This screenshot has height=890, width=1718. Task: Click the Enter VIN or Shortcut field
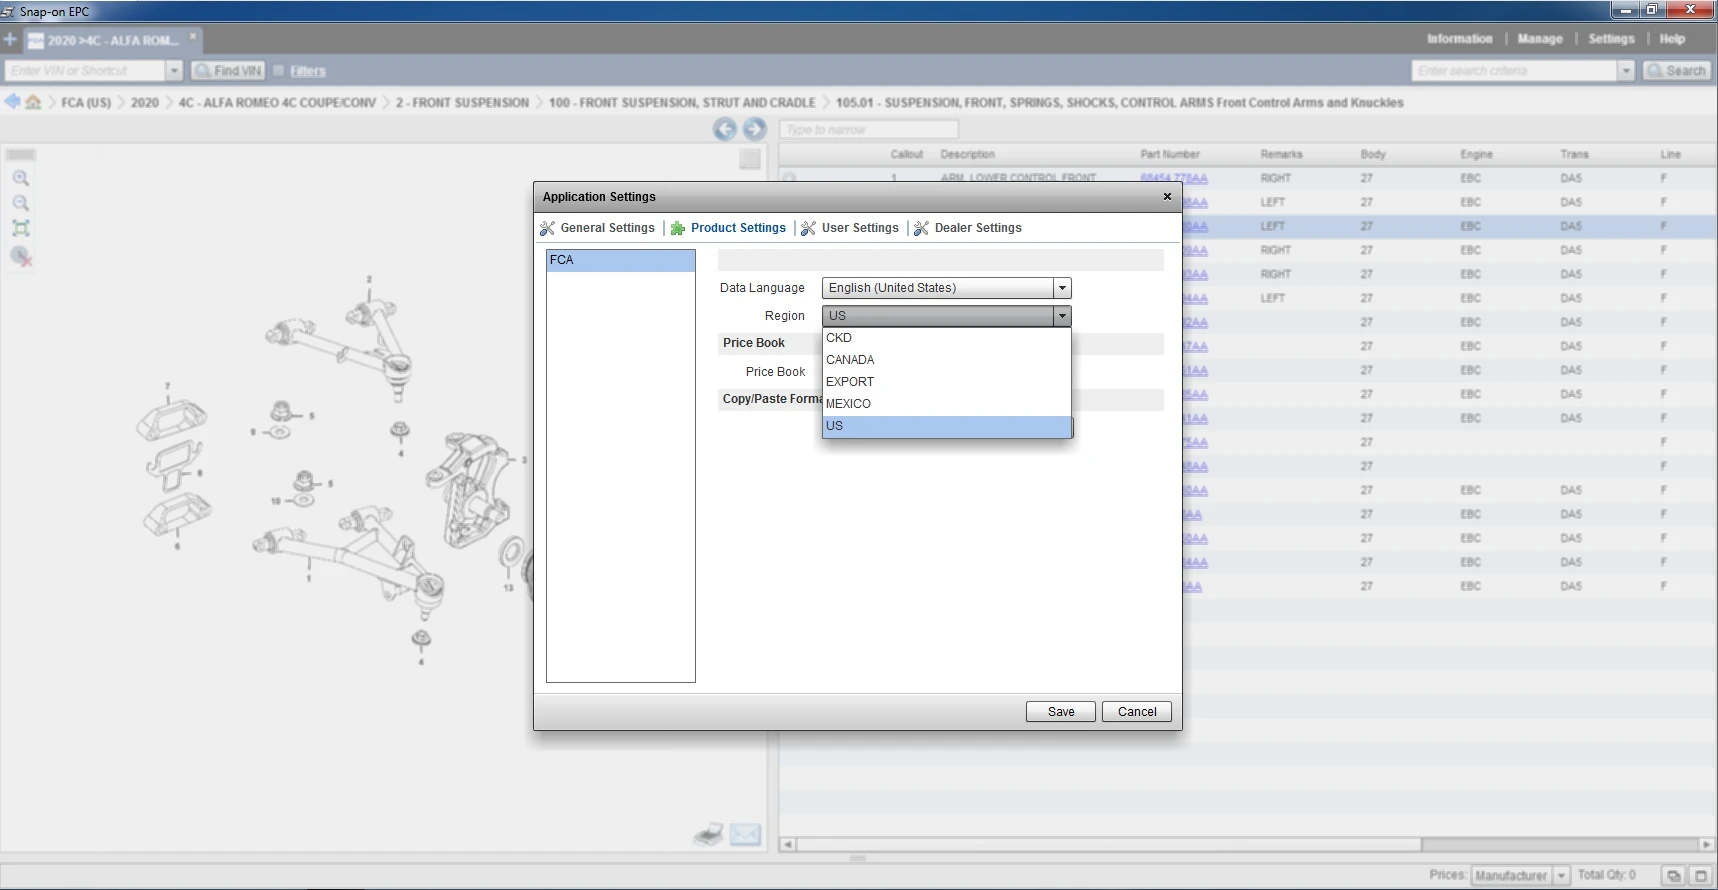[85, 71]
